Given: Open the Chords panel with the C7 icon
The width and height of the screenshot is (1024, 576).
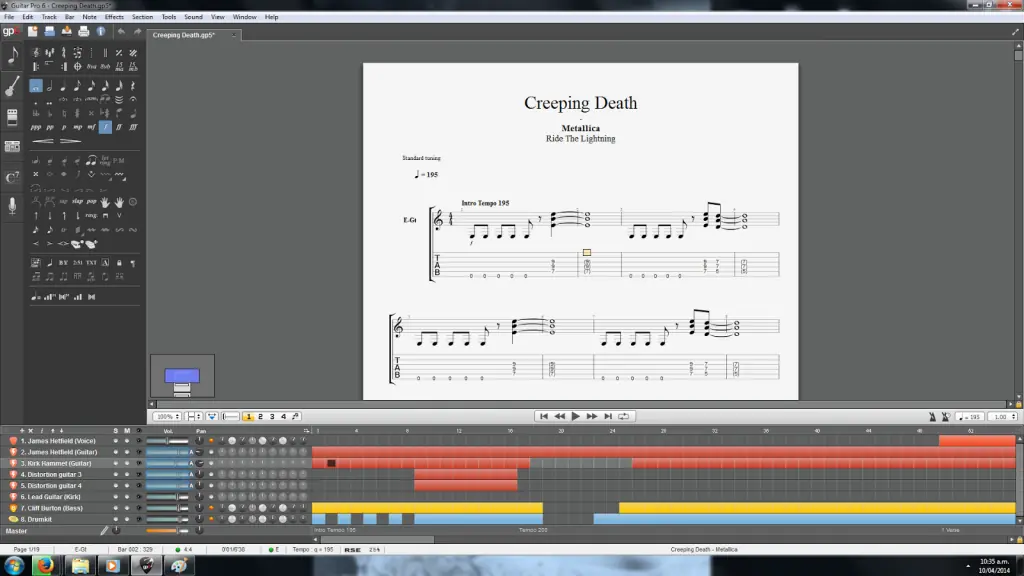Looking at the screenshot, I should (12, 177).
